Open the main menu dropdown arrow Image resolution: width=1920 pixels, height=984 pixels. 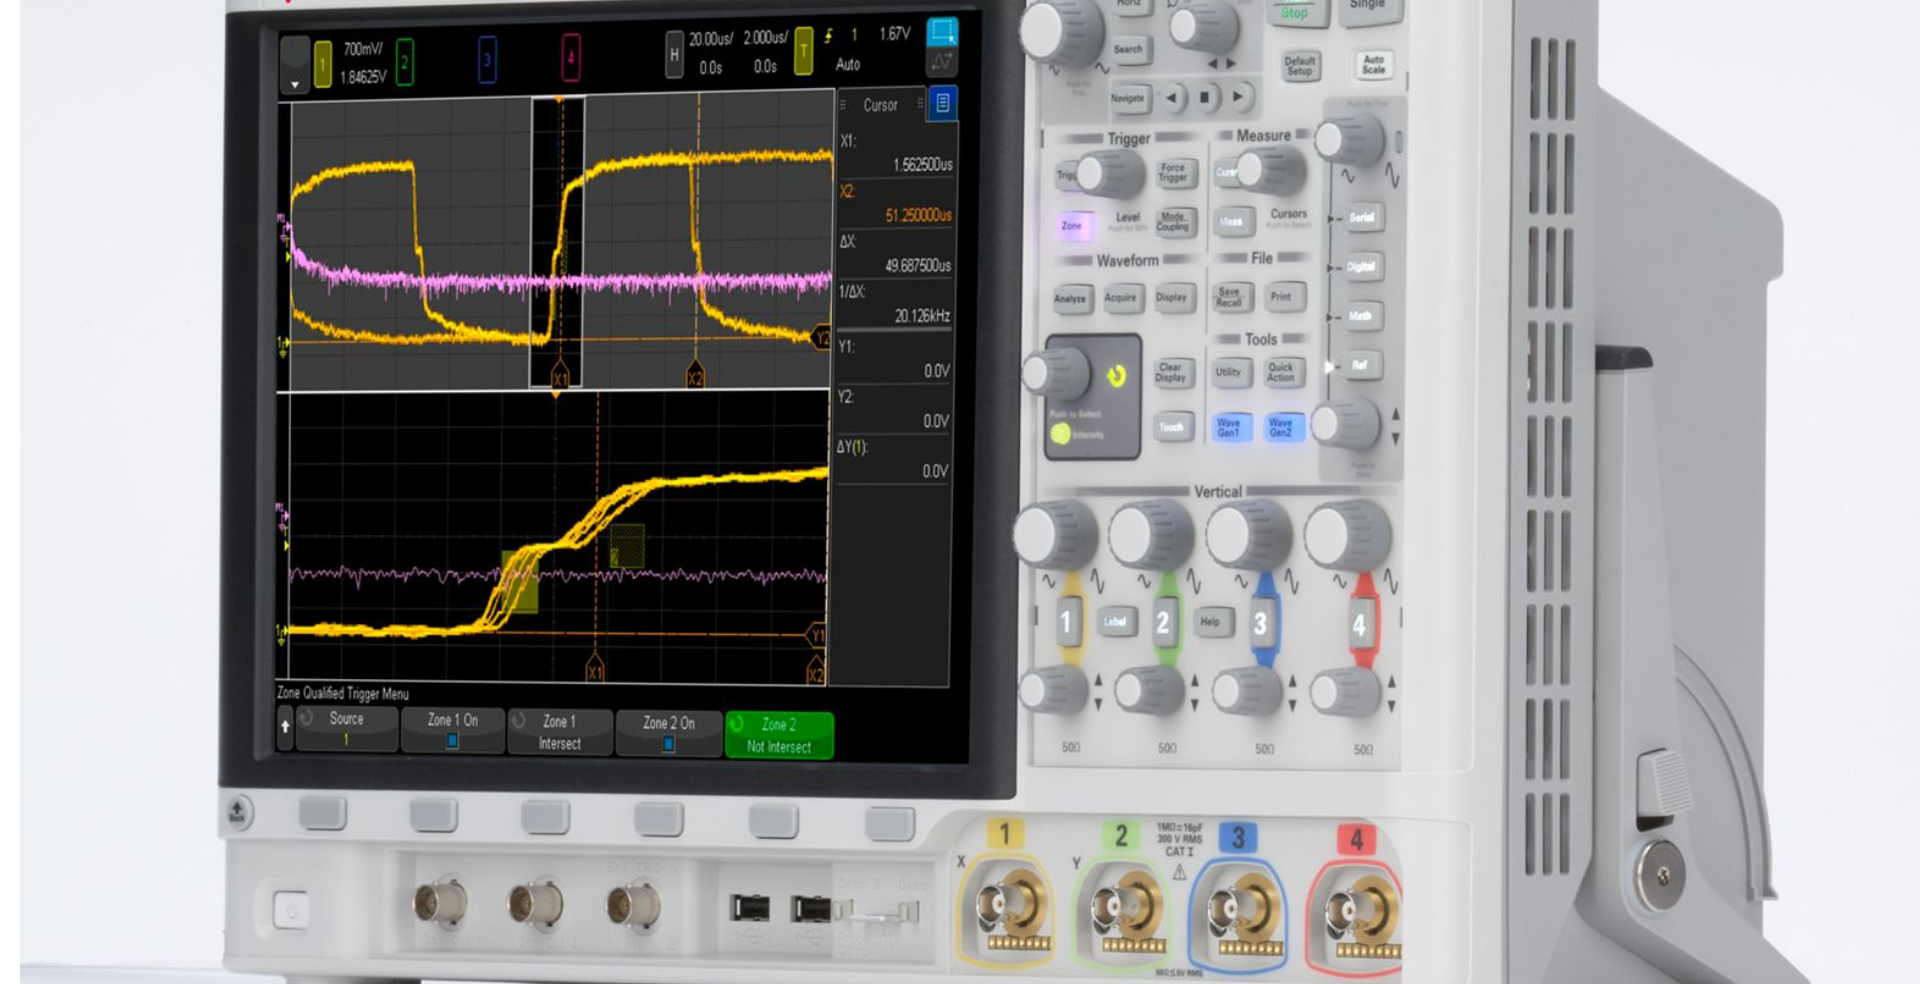pos(294,64)
